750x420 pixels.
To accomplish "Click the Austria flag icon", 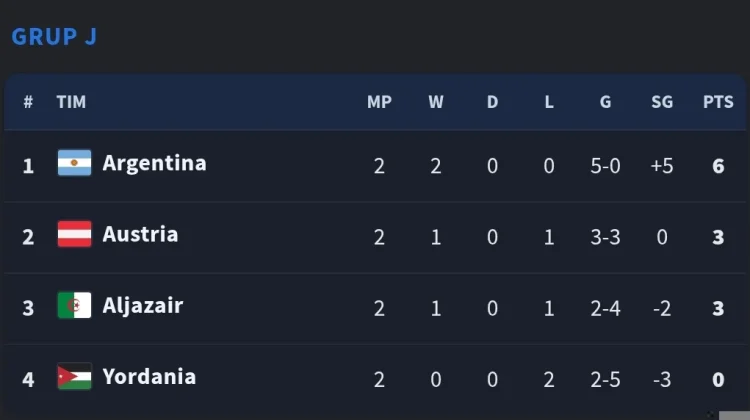I will pyautogui.click(x=74, y=234).
